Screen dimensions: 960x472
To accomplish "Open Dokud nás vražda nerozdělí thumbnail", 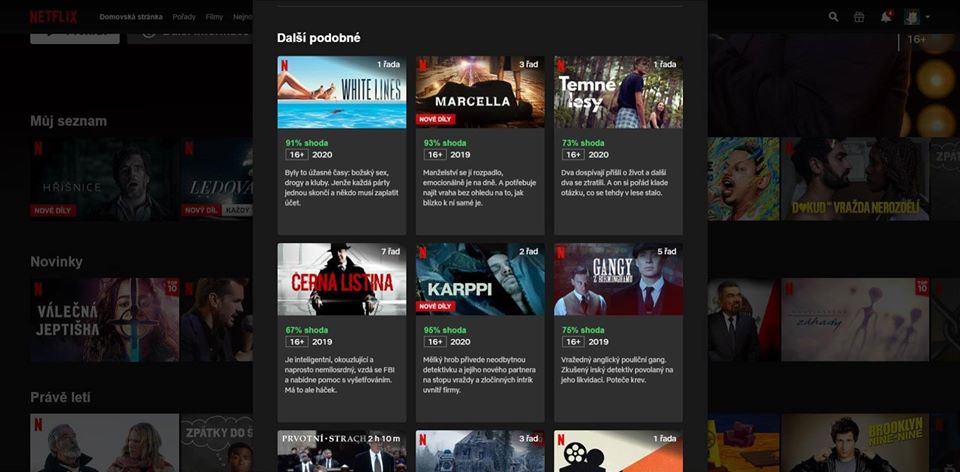I will click(x=855, y=179).
